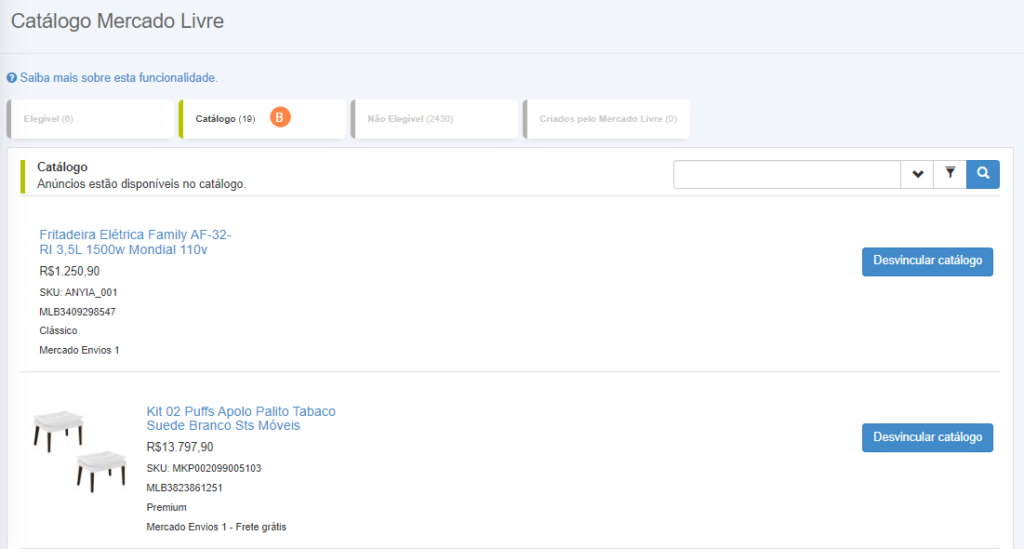The image size is (1024, 549).
Task: Select listing ID MLB3823861251
Action: click(x=184, y=488)
